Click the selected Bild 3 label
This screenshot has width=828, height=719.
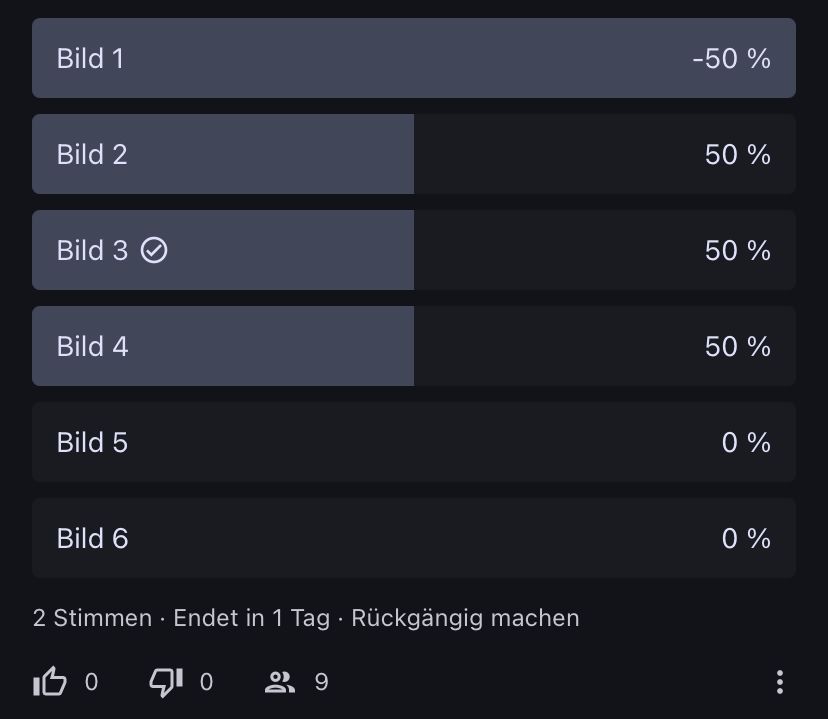tap(92, 250)
